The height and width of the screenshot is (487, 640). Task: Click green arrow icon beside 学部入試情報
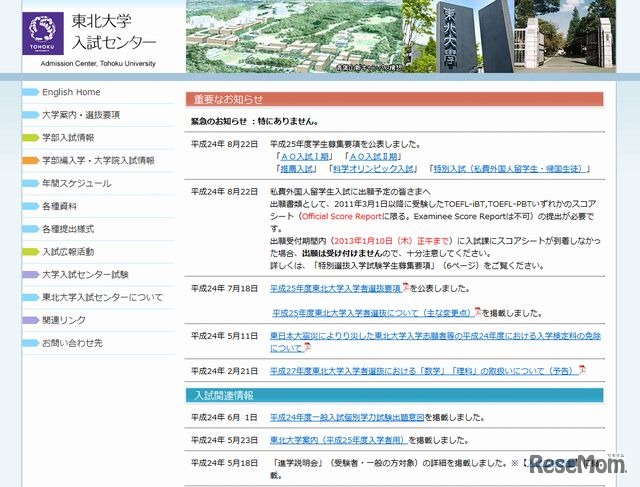(x=31, y=138)
